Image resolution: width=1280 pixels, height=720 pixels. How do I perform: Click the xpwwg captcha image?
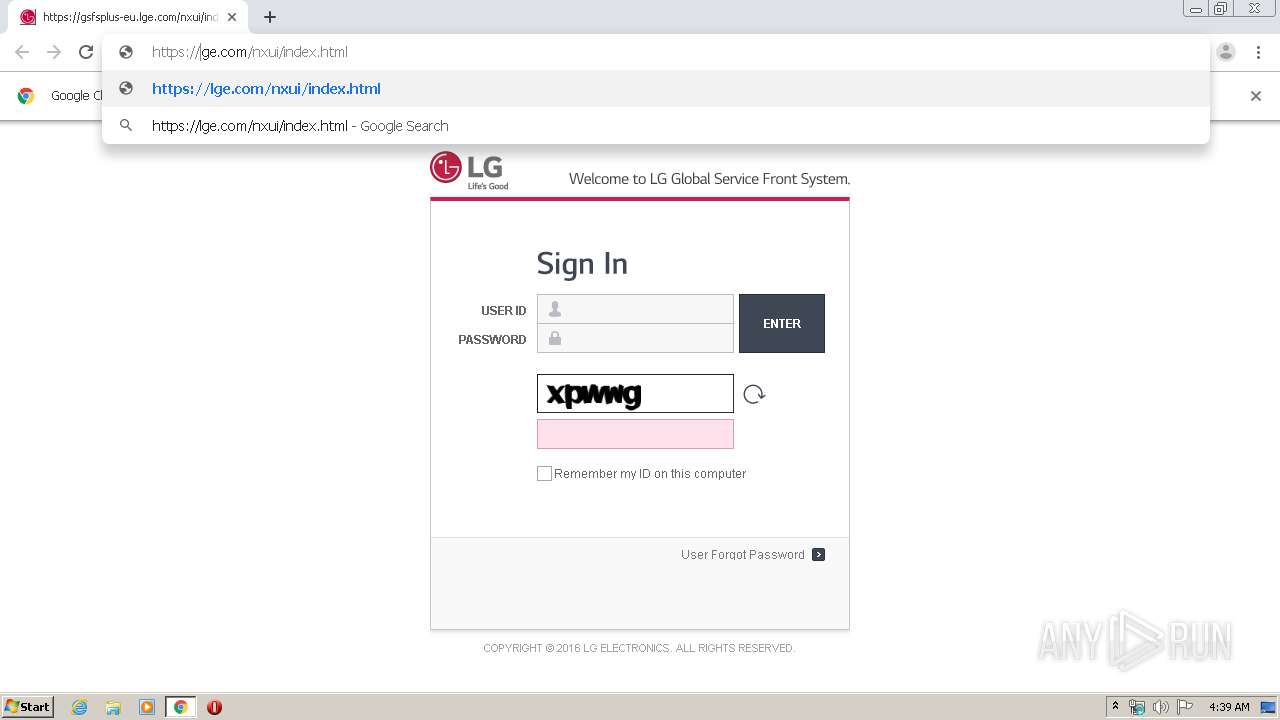[x=635, y=394]
